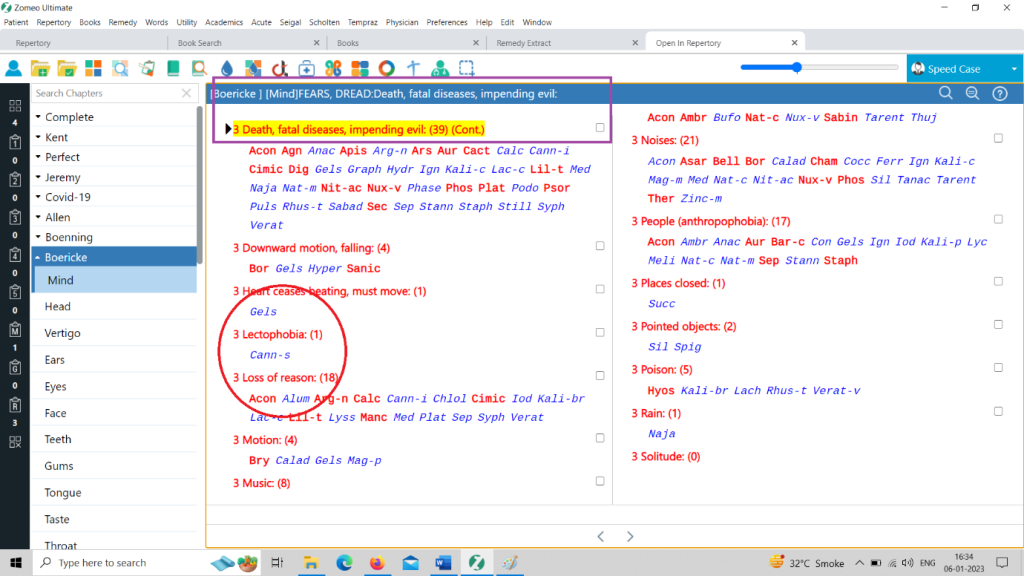
Task: Click the Search Chapters input field
Action: coord(105,93)
